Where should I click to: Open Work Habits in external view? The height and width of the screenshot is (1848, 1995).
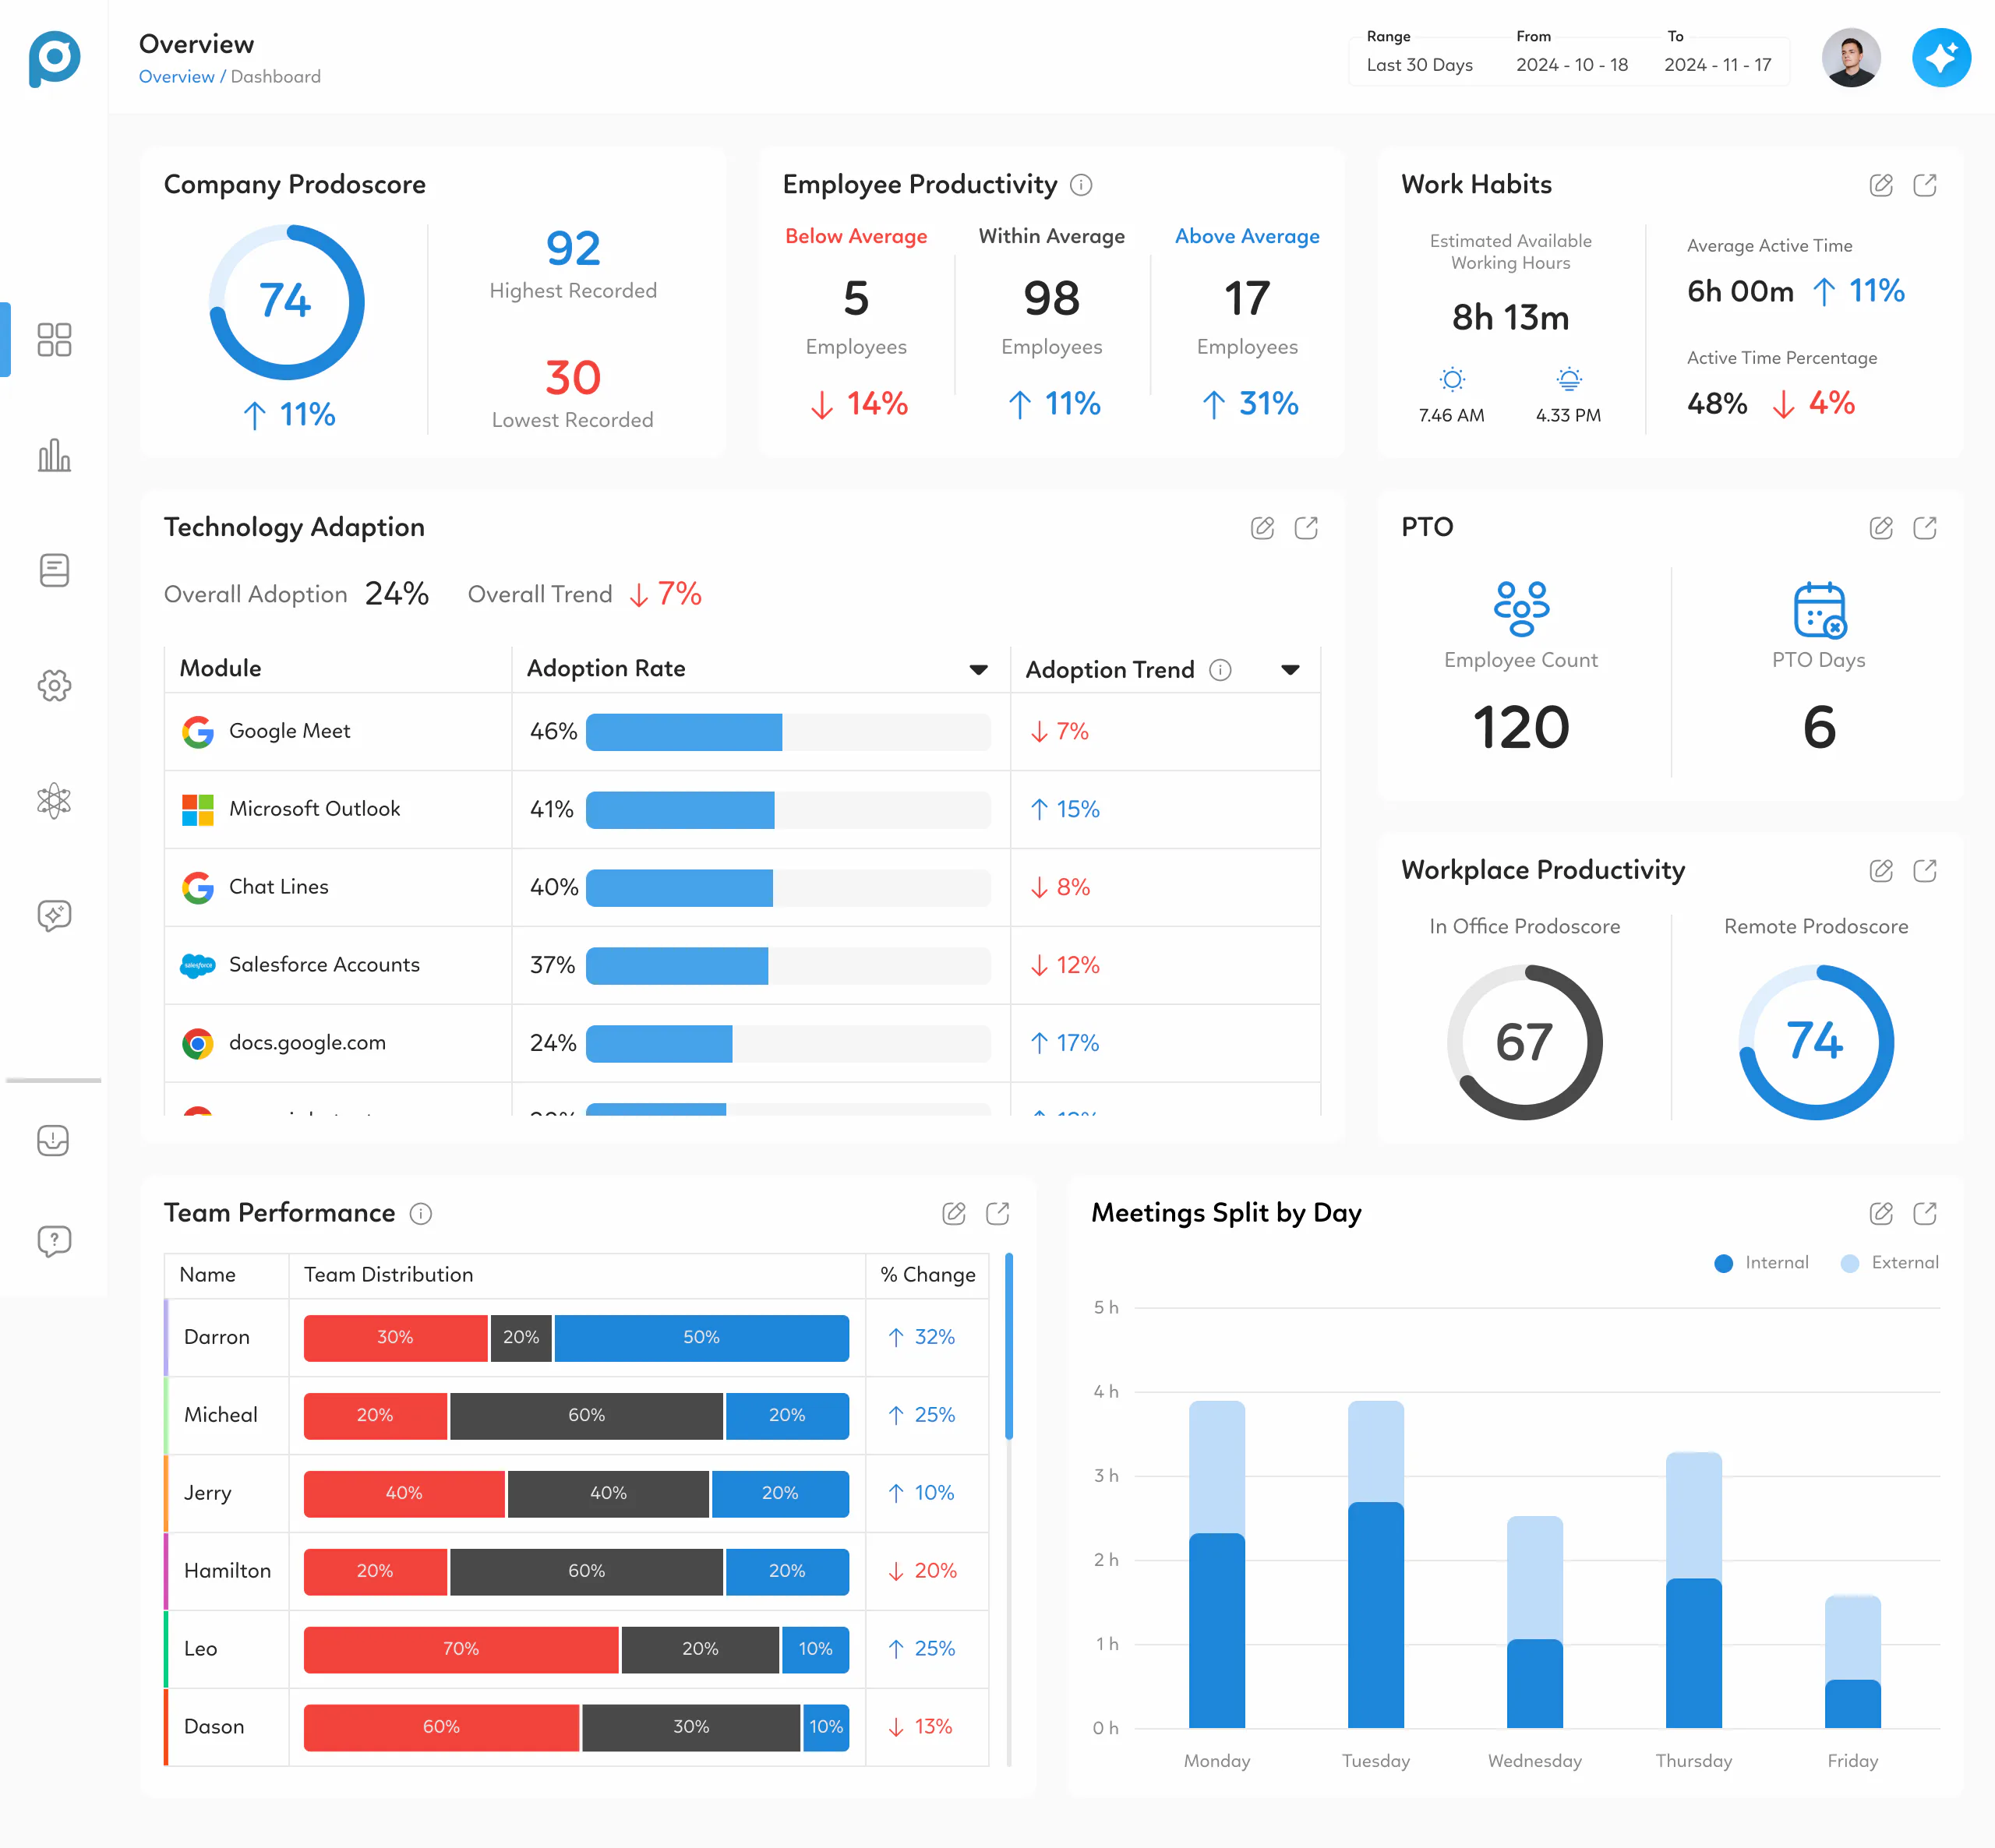click(1925, 185)
